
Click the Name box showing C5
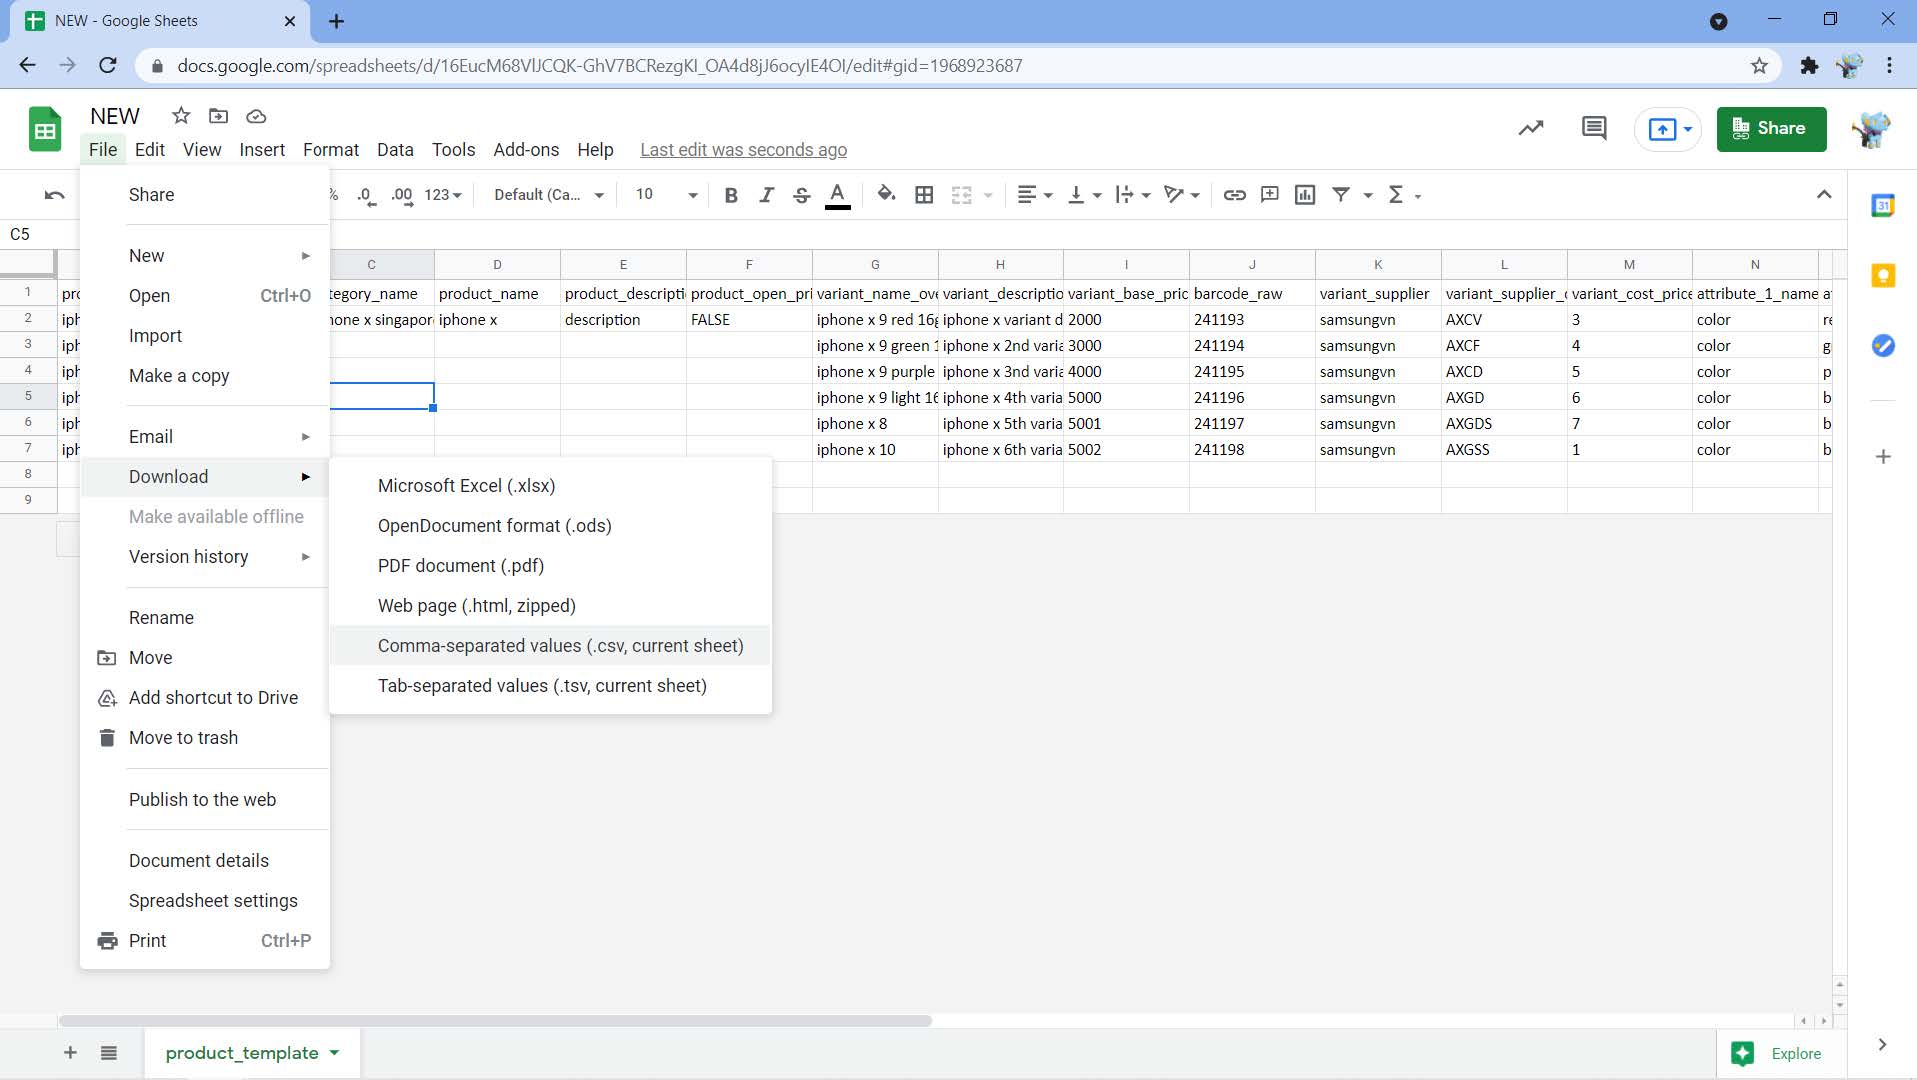40,234
